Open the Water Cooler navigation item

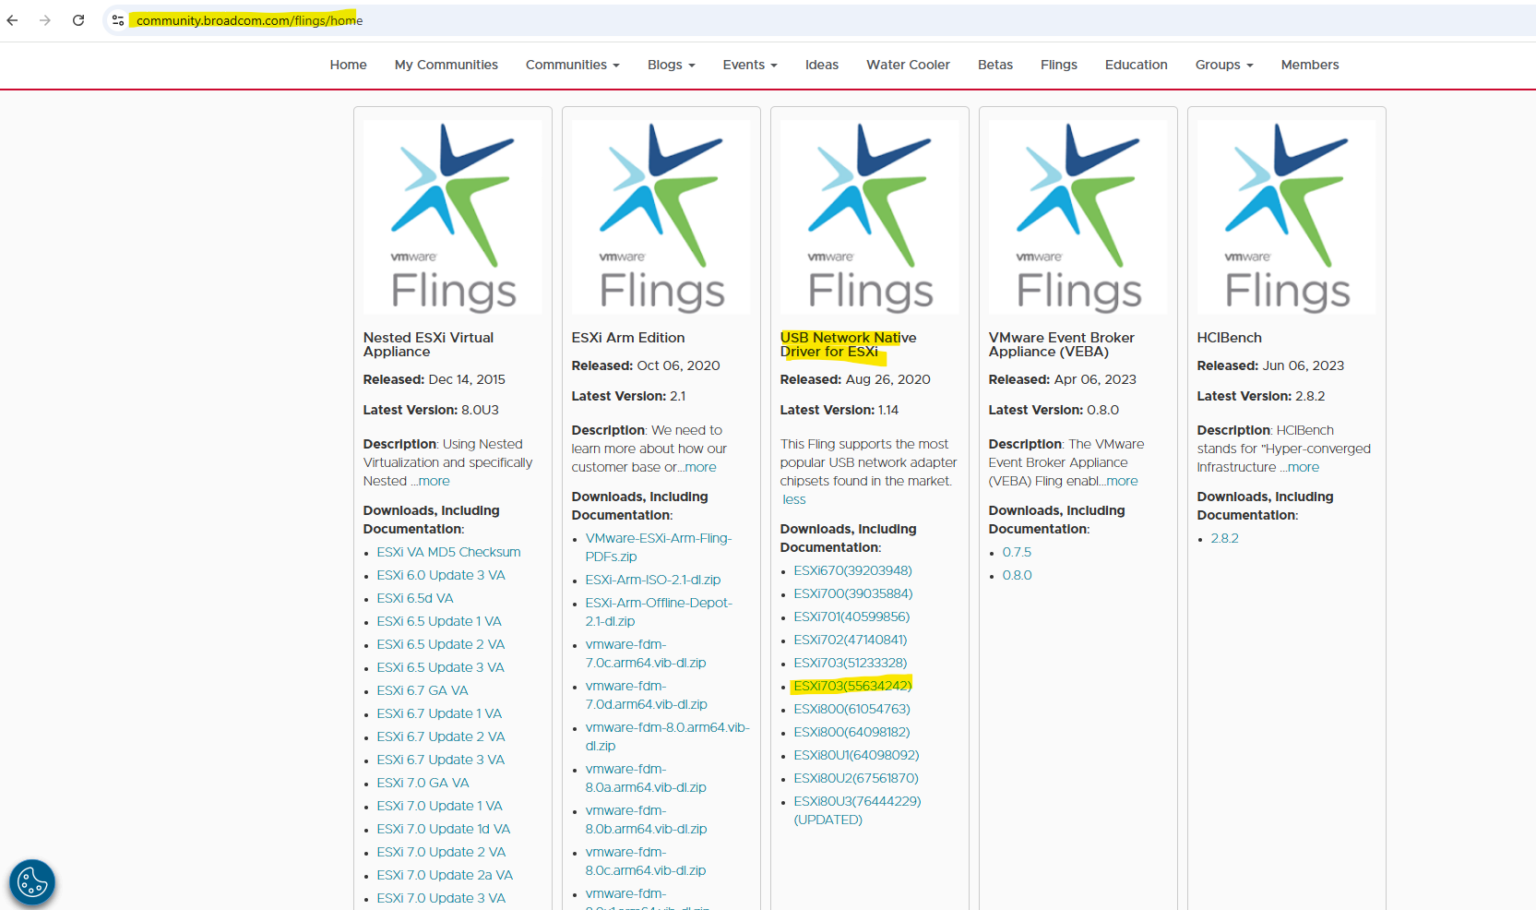click(907, 64)
